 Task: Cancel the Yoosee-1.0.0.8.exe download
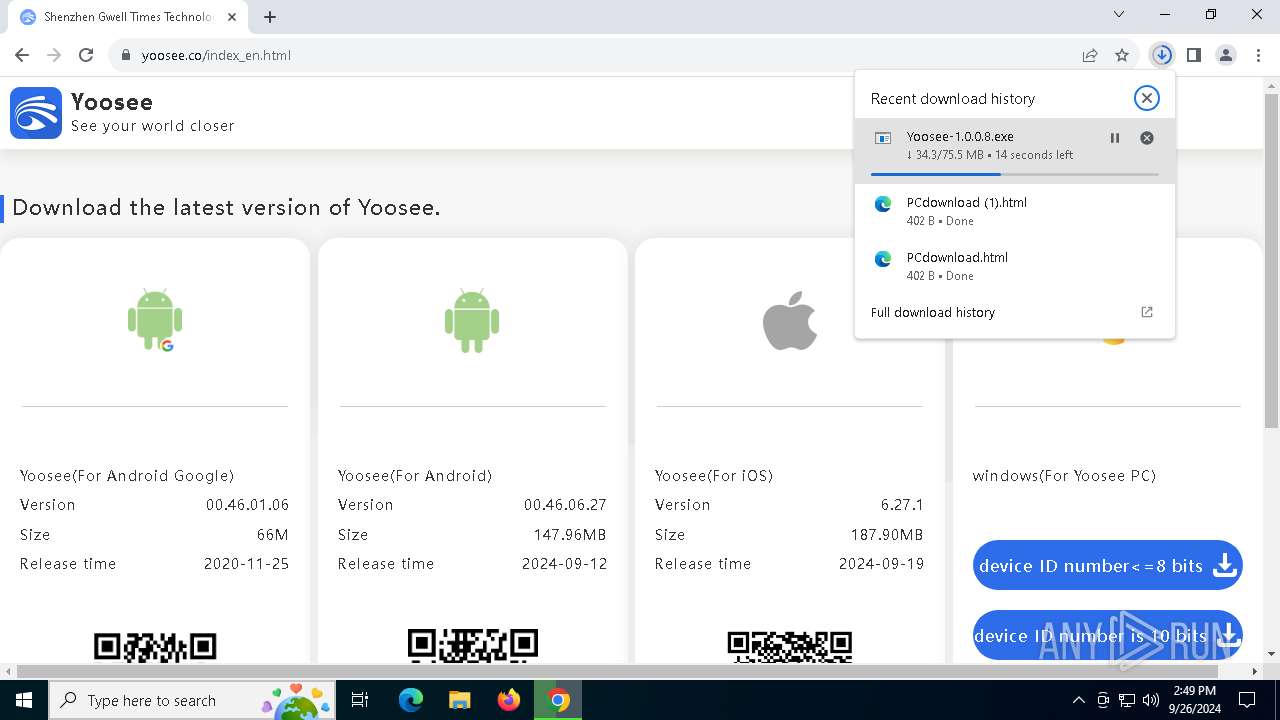click(1147, 138)
